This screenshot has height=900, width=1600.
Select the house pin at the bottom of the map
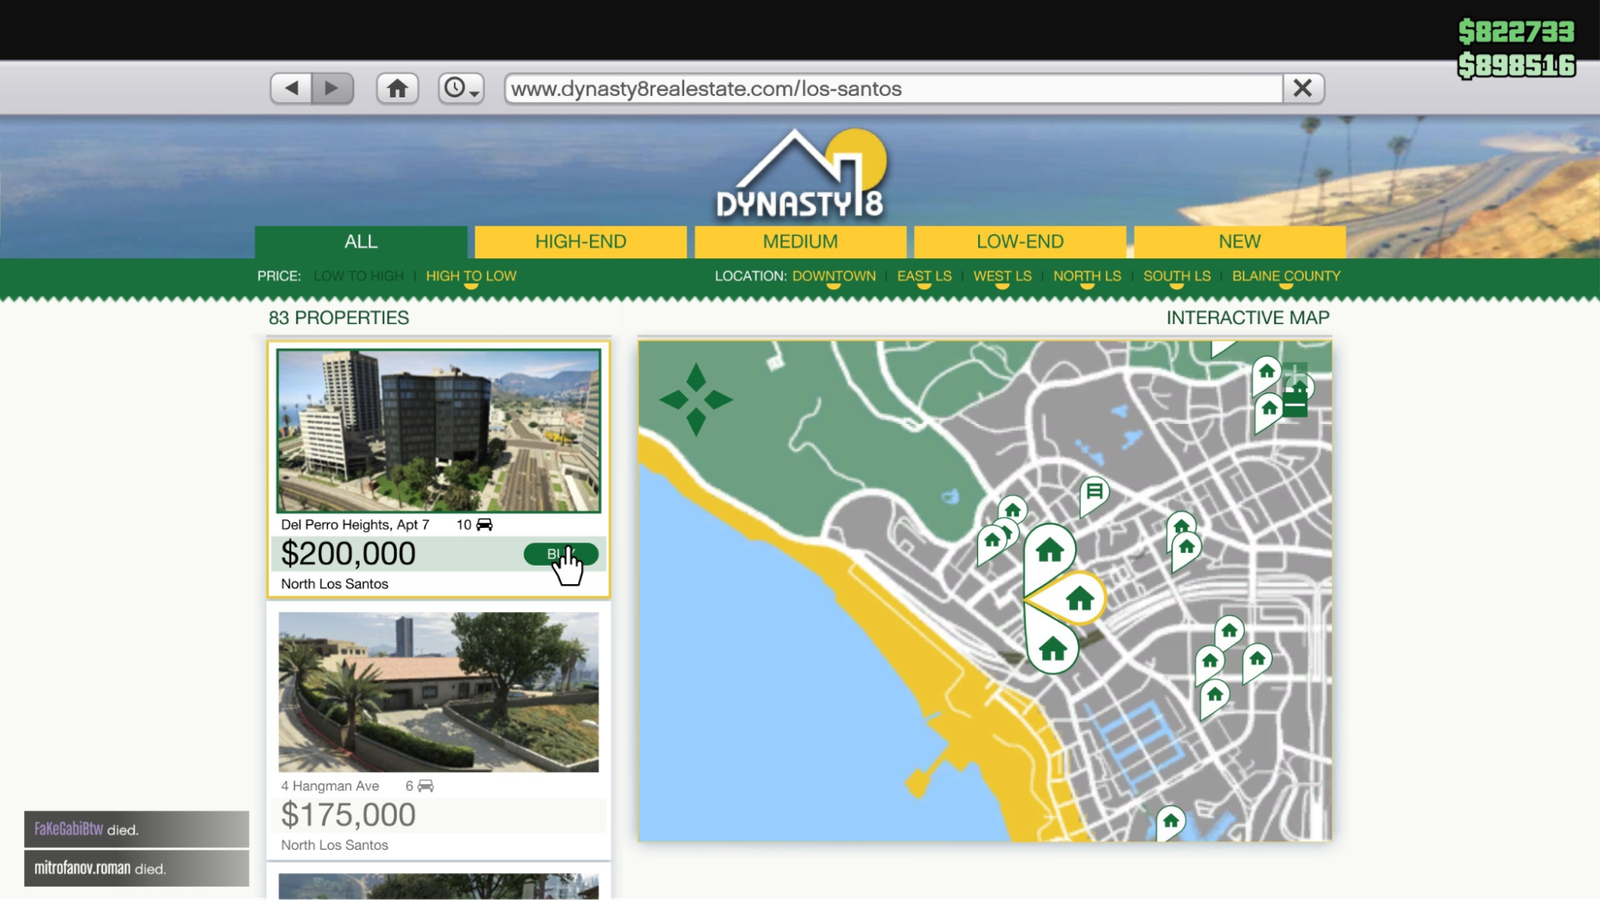1171,820
